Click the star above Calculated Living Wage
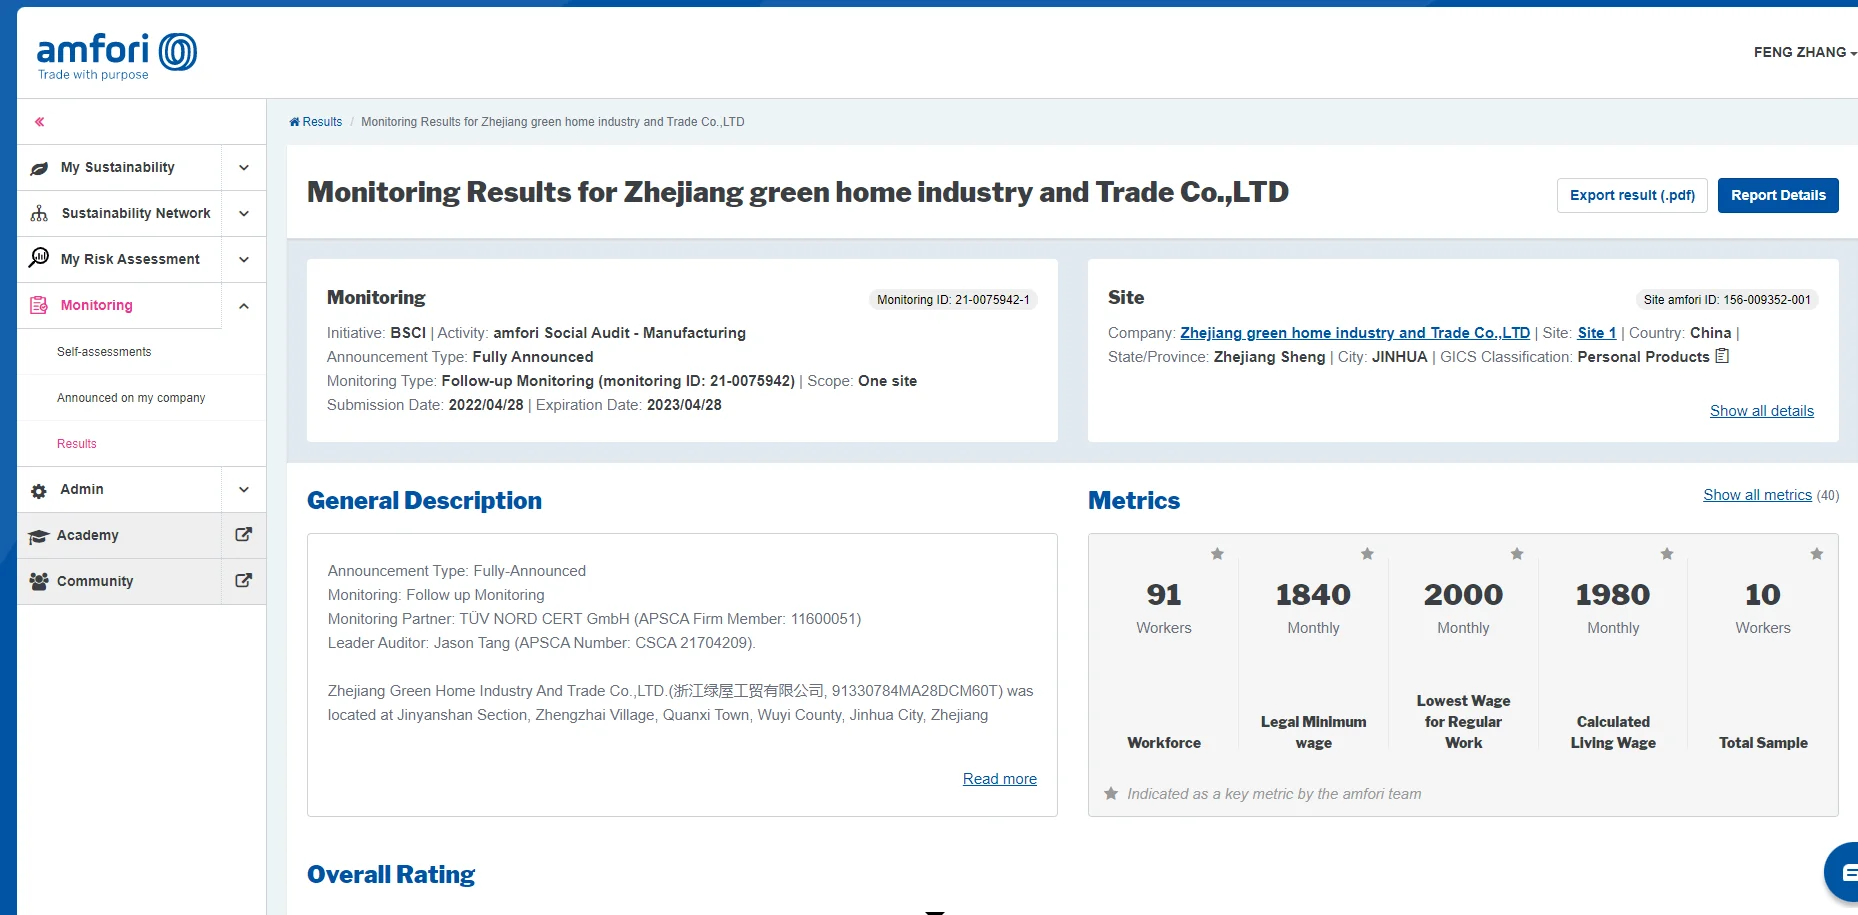1858x915 pixels. click(x=1667, y=553)
